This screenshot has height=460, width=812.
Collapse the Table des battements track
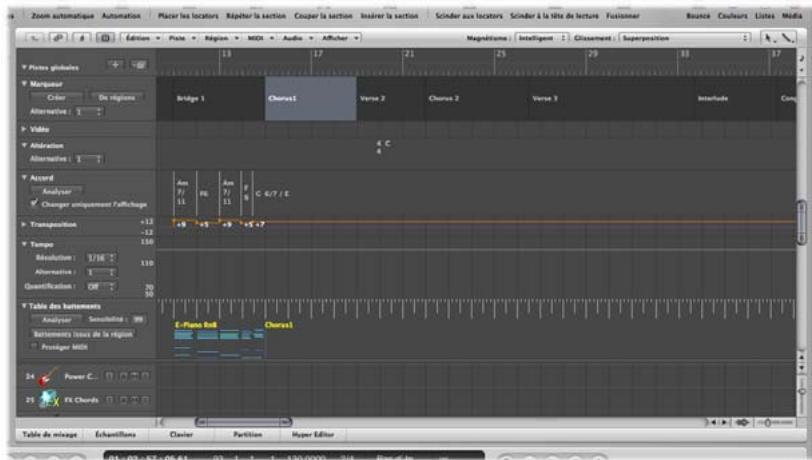click(x=24, y=306)
